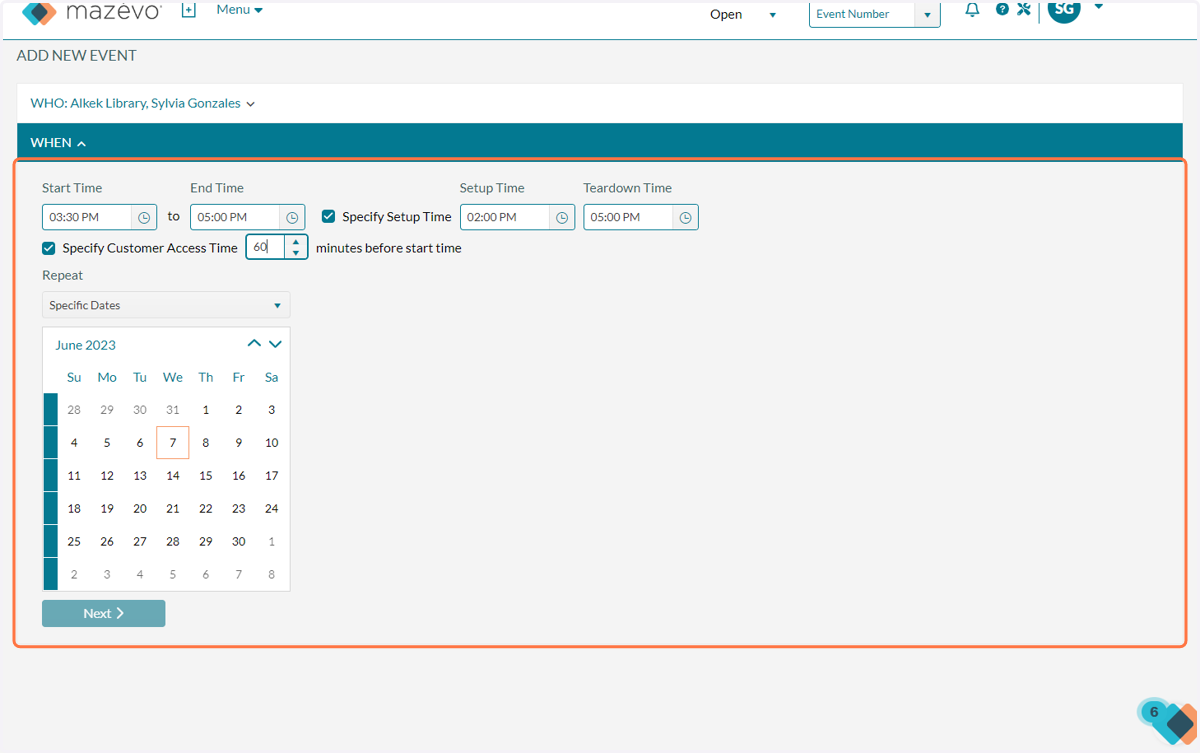Select June 23 in the calendar

coord(238,509)
